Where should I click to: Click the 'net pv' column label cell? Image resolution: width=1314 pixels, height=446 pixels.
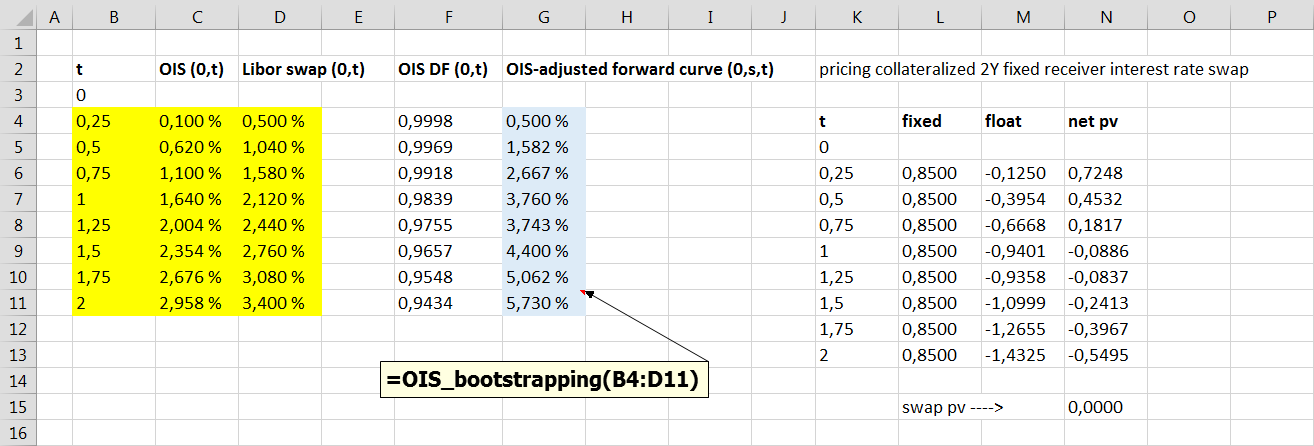tap(1106, 121)
